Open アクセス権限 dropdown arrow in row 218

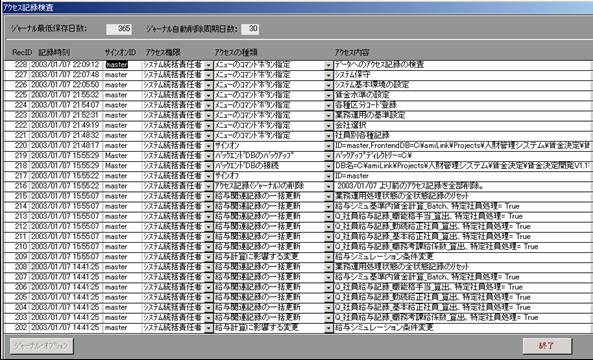point(208,166)
